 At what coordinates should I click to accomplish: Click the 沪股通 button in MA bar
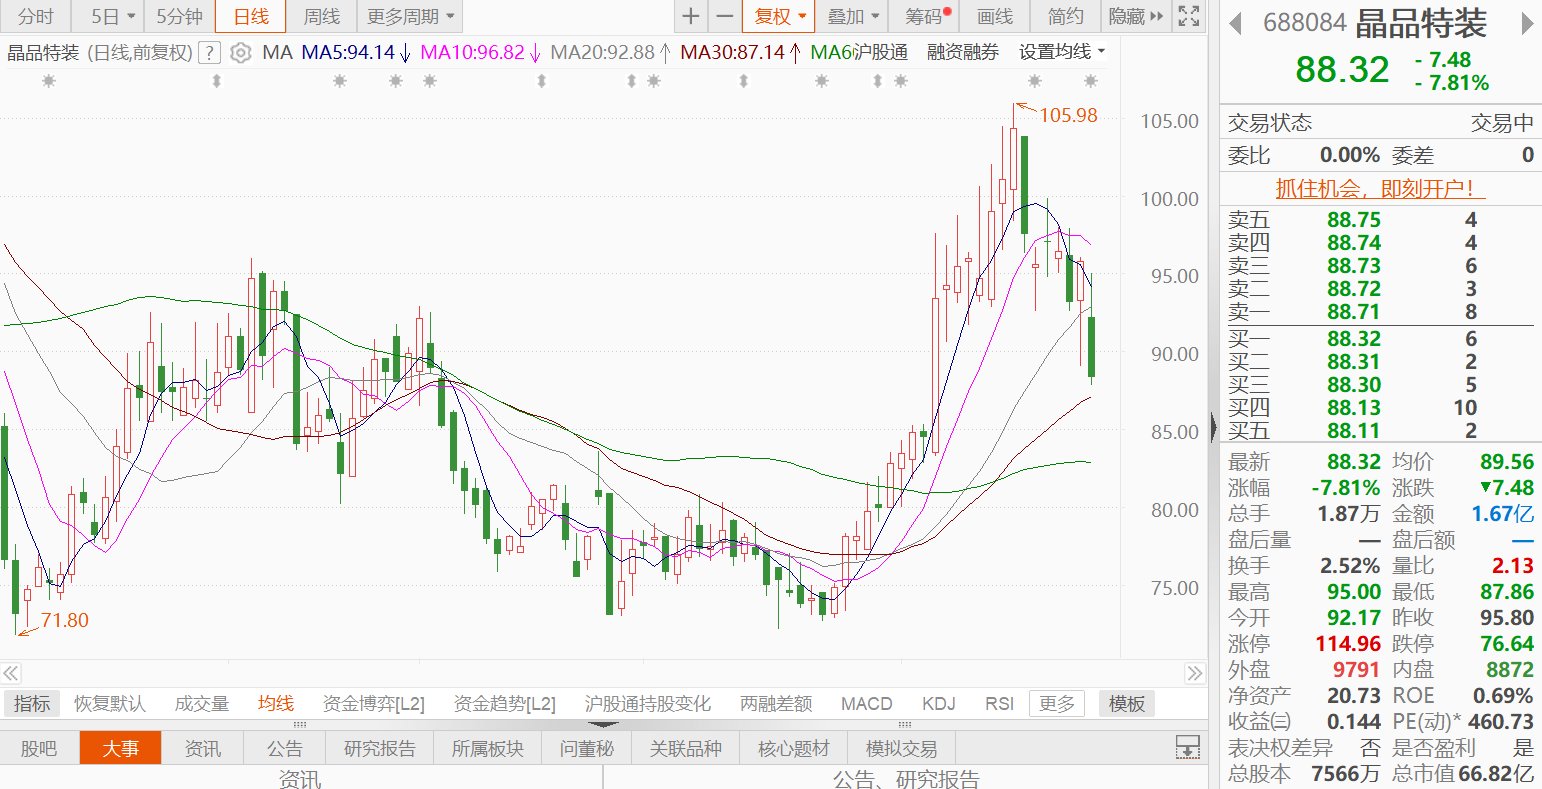(880, 52)
